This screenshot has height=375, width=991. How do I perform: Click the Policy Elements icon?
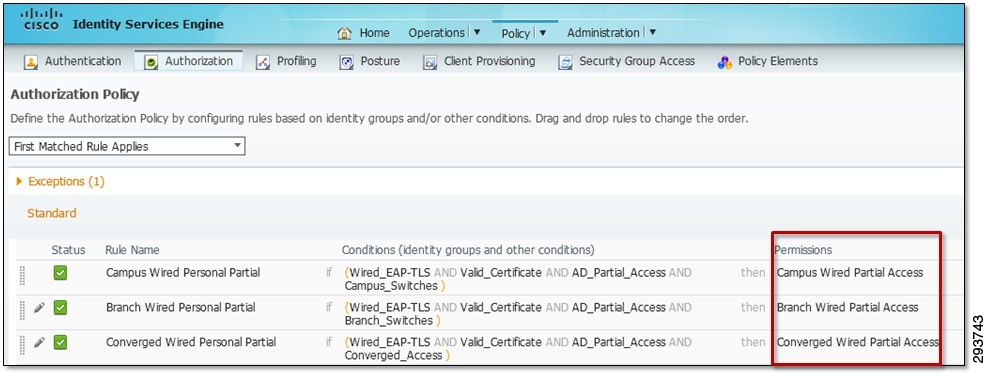[x=725, y=63]
